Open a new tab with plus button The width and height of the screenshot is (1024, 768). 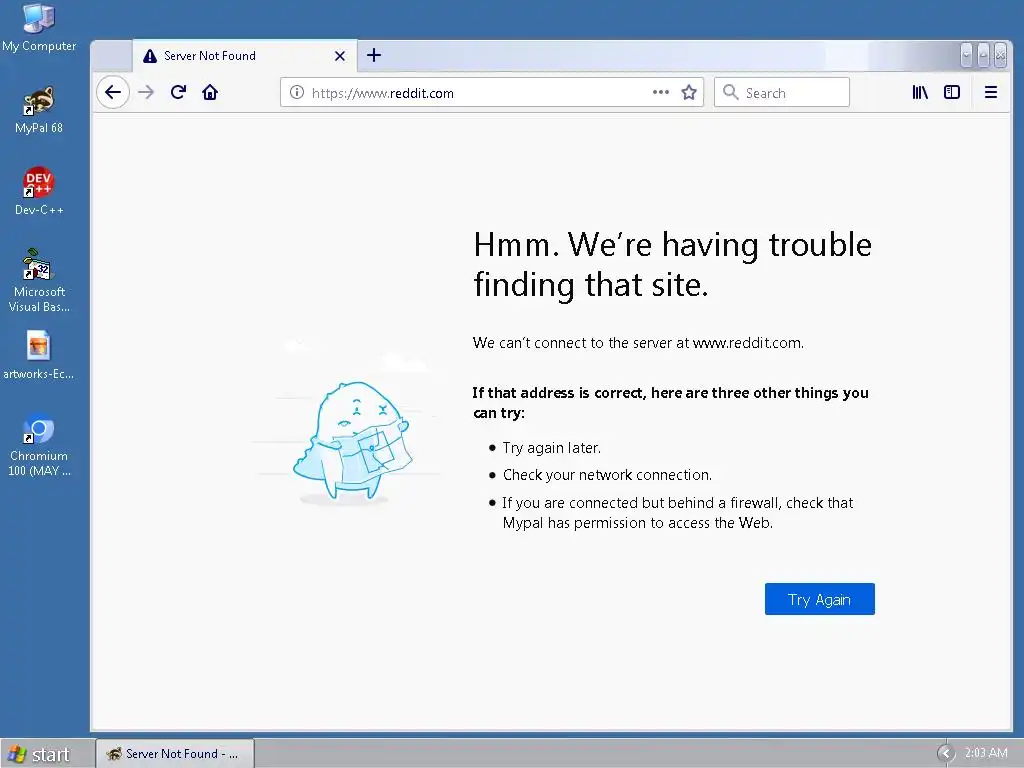click(374, 56)
